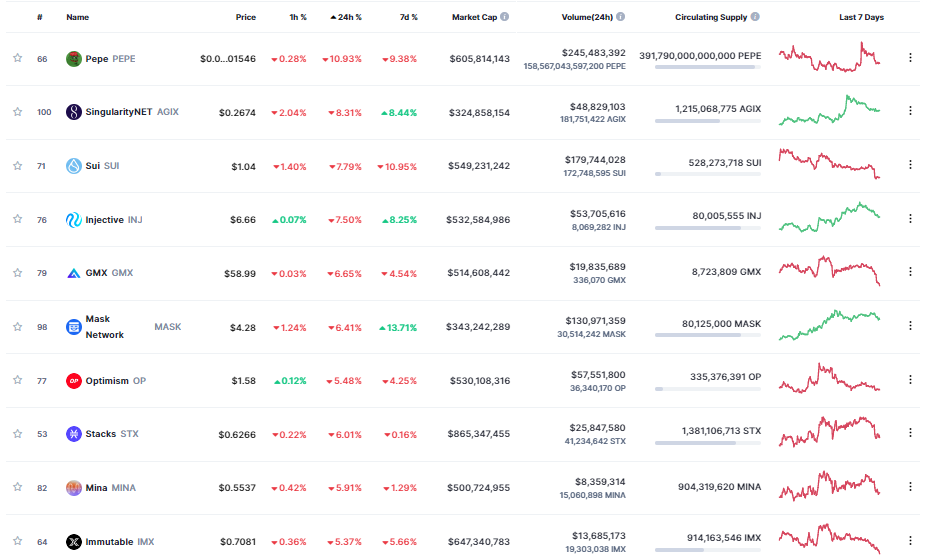The image size is (934, 556).
Task: Open Injective last 7 days sparkline
Action: tap(829, 218)
